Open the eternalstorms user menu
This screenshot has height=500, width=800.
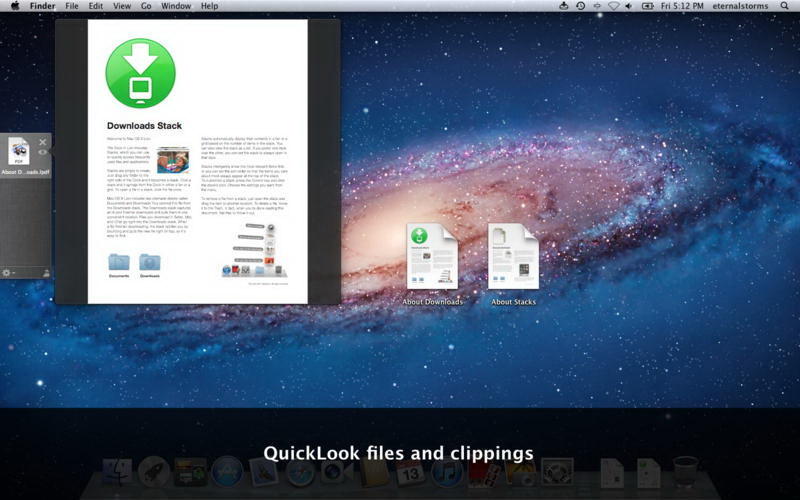click(740, 6)
